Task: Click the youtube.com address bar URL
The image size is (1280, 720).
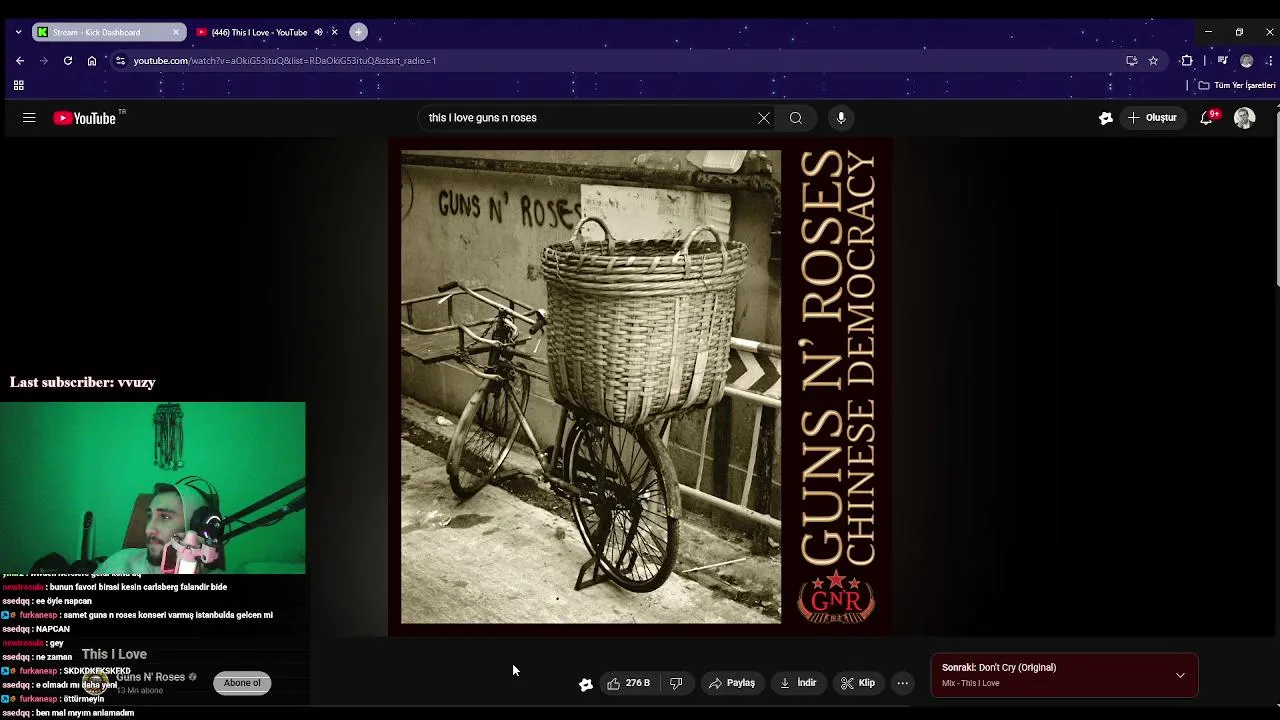Action: [285, 61]
